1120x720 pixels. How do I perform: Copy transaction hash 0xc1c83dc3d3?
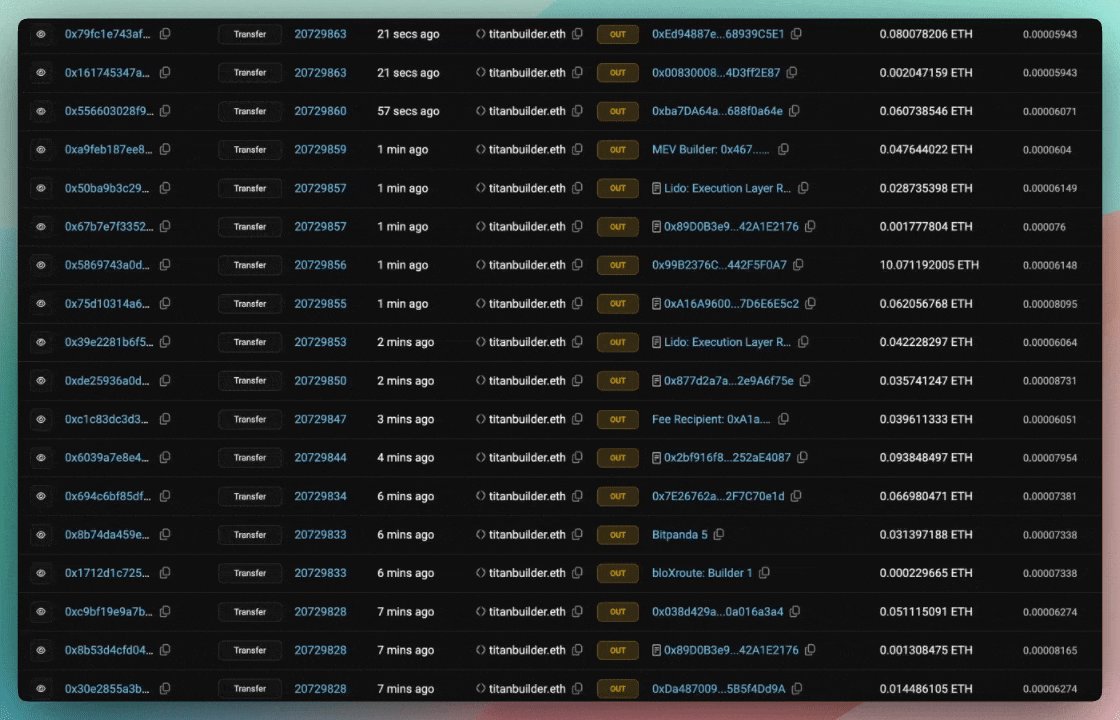coord(165,419)
